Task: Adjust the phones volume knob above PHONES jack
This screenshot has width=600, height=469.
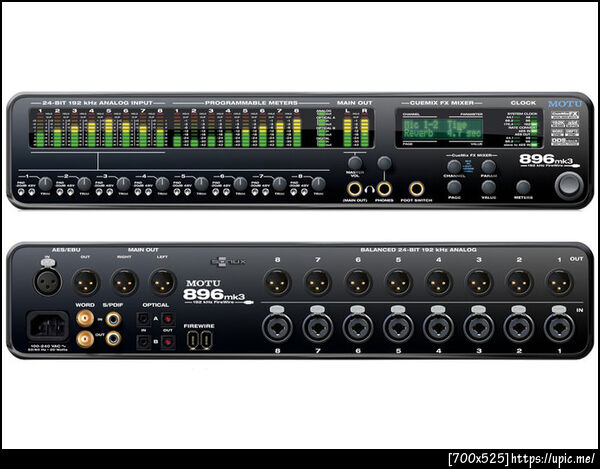Action: [384, 163]
